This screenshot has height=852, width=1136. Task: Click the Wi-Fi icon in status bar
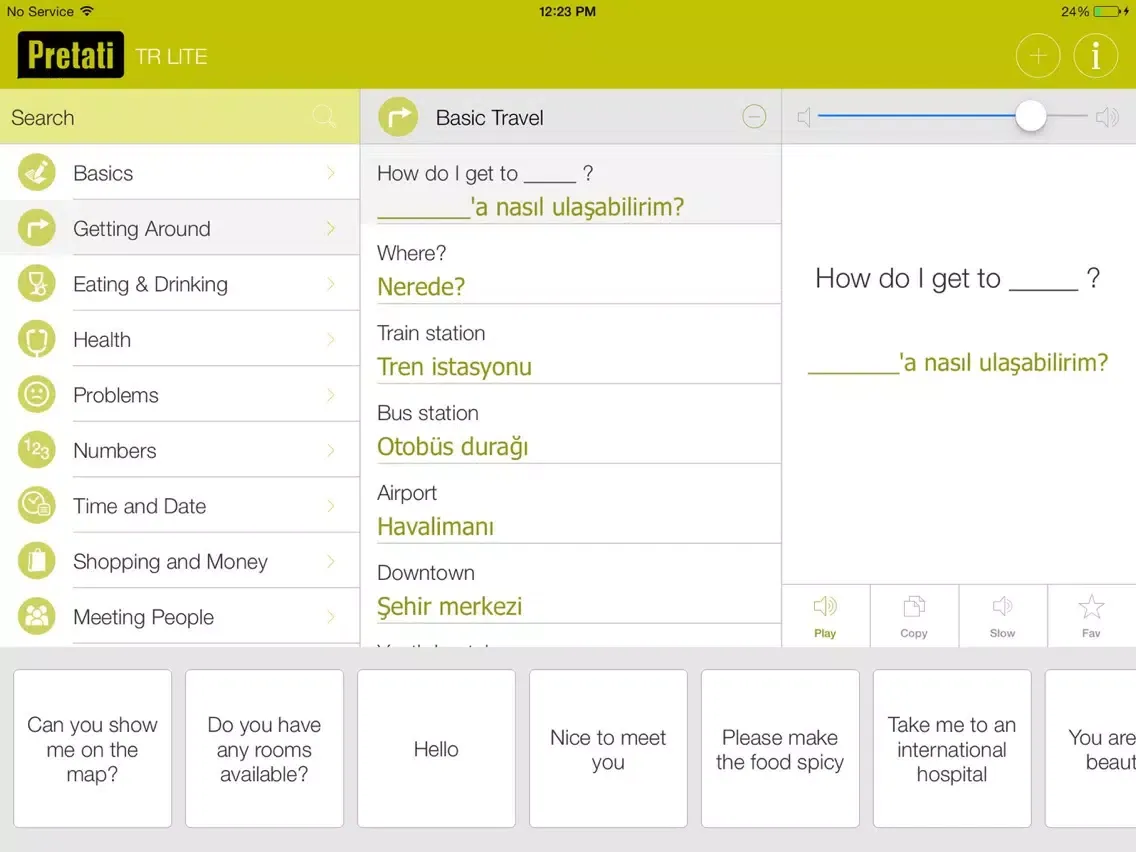tap(87, 11)
